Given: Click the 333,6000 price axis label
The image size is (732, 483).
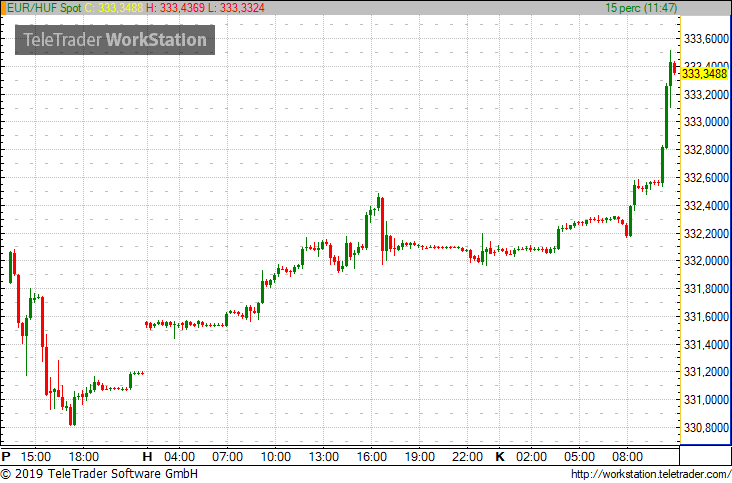Looking at the screenshot, I should pos(706,39).
